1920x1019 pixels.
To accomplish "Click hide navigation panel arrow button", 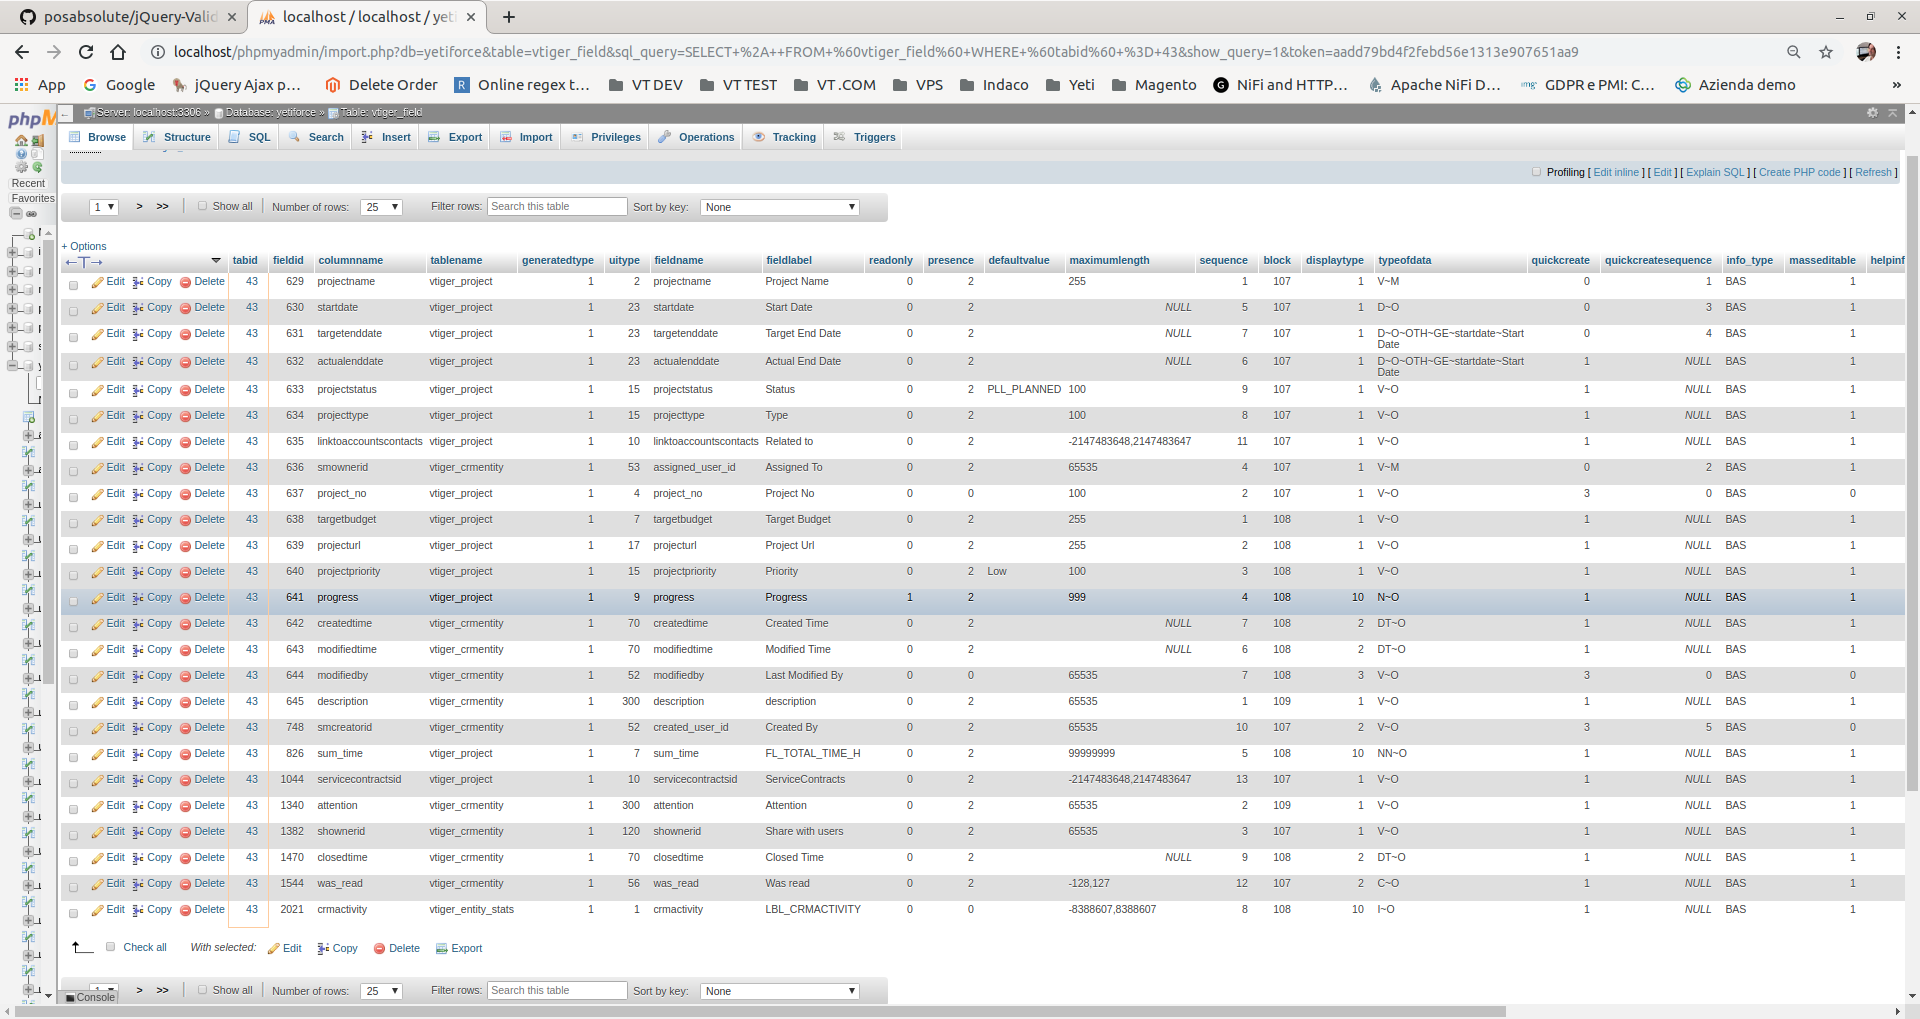I will [x=65, y=113].
